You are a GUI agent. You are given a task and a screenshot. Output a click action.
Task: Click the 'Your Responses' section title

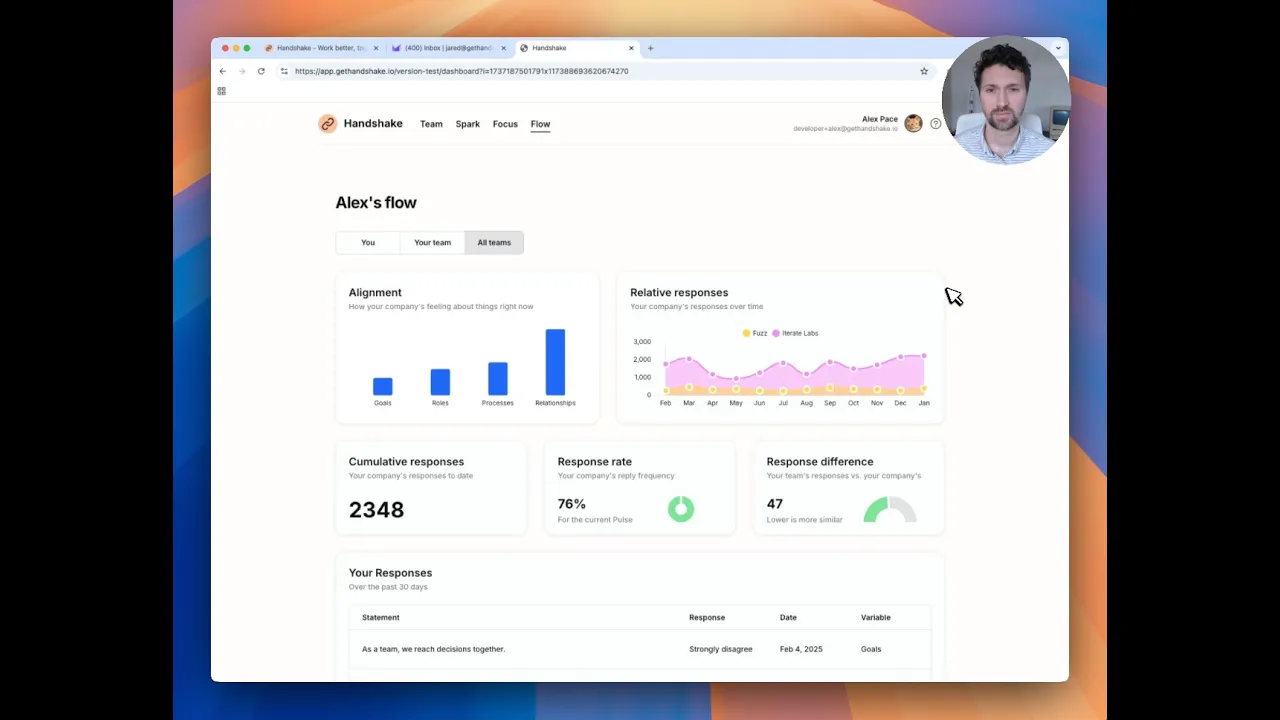pyautogui.click(x=390, y=573)
